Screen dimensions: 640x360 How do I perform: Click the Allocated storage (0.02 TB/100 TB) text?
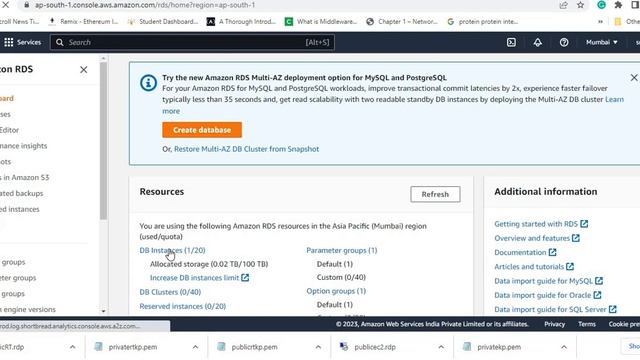pyautogui.click(x=209, y=264)
